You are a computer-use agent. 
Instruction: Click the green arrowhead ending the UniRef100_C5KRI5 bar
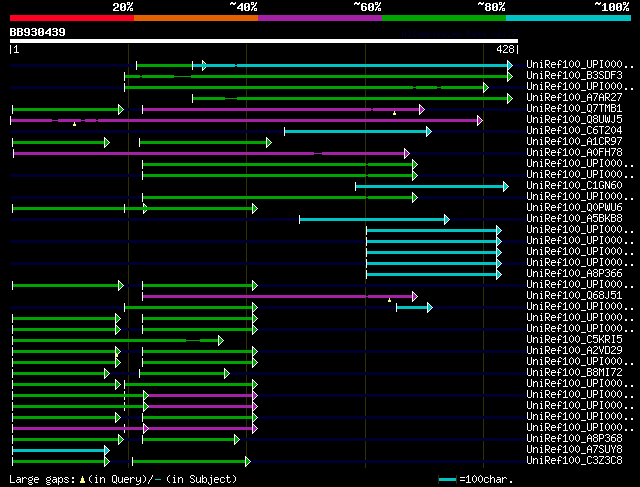click(x=221, y=340)
